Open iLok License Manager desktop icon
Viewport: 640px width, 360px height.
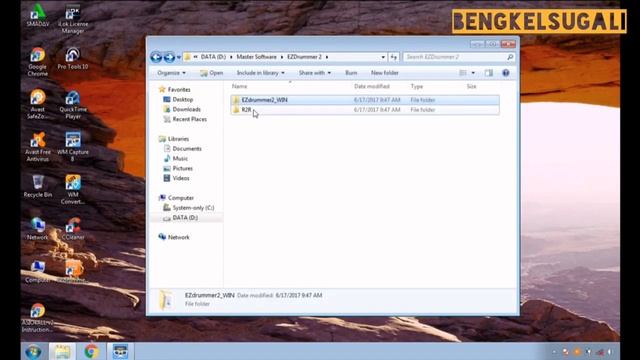[73, 18]
